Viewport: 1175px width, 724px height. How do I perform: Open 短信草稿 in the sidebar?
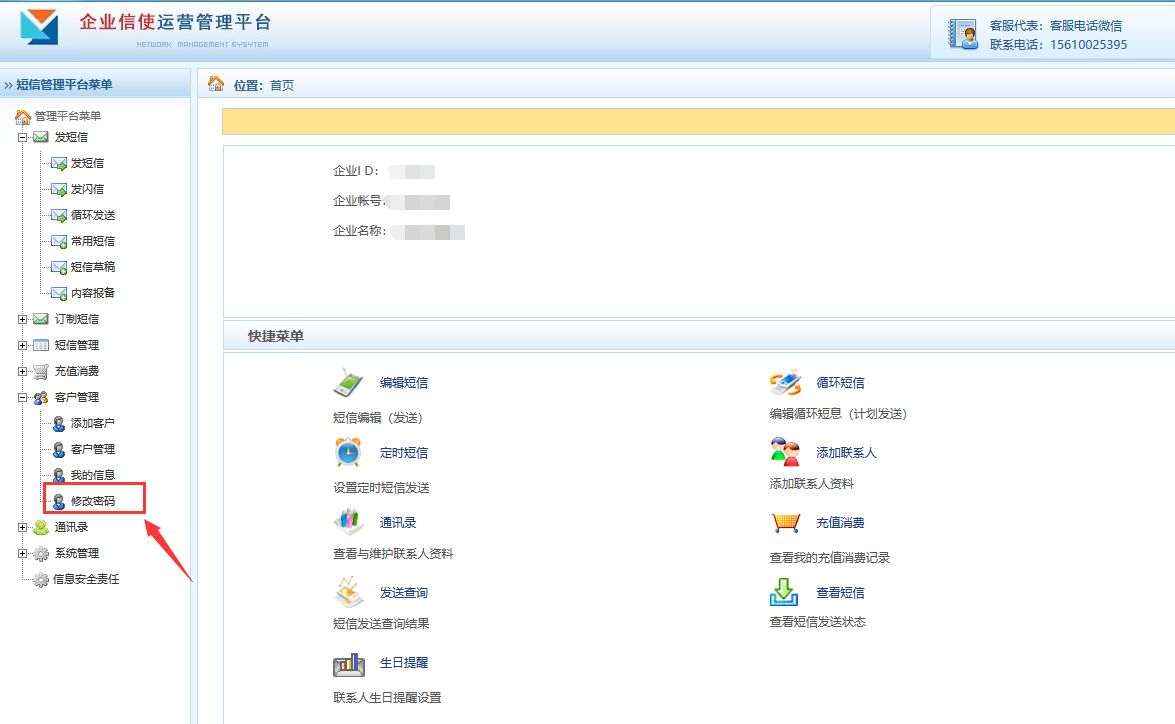point(93,267)
